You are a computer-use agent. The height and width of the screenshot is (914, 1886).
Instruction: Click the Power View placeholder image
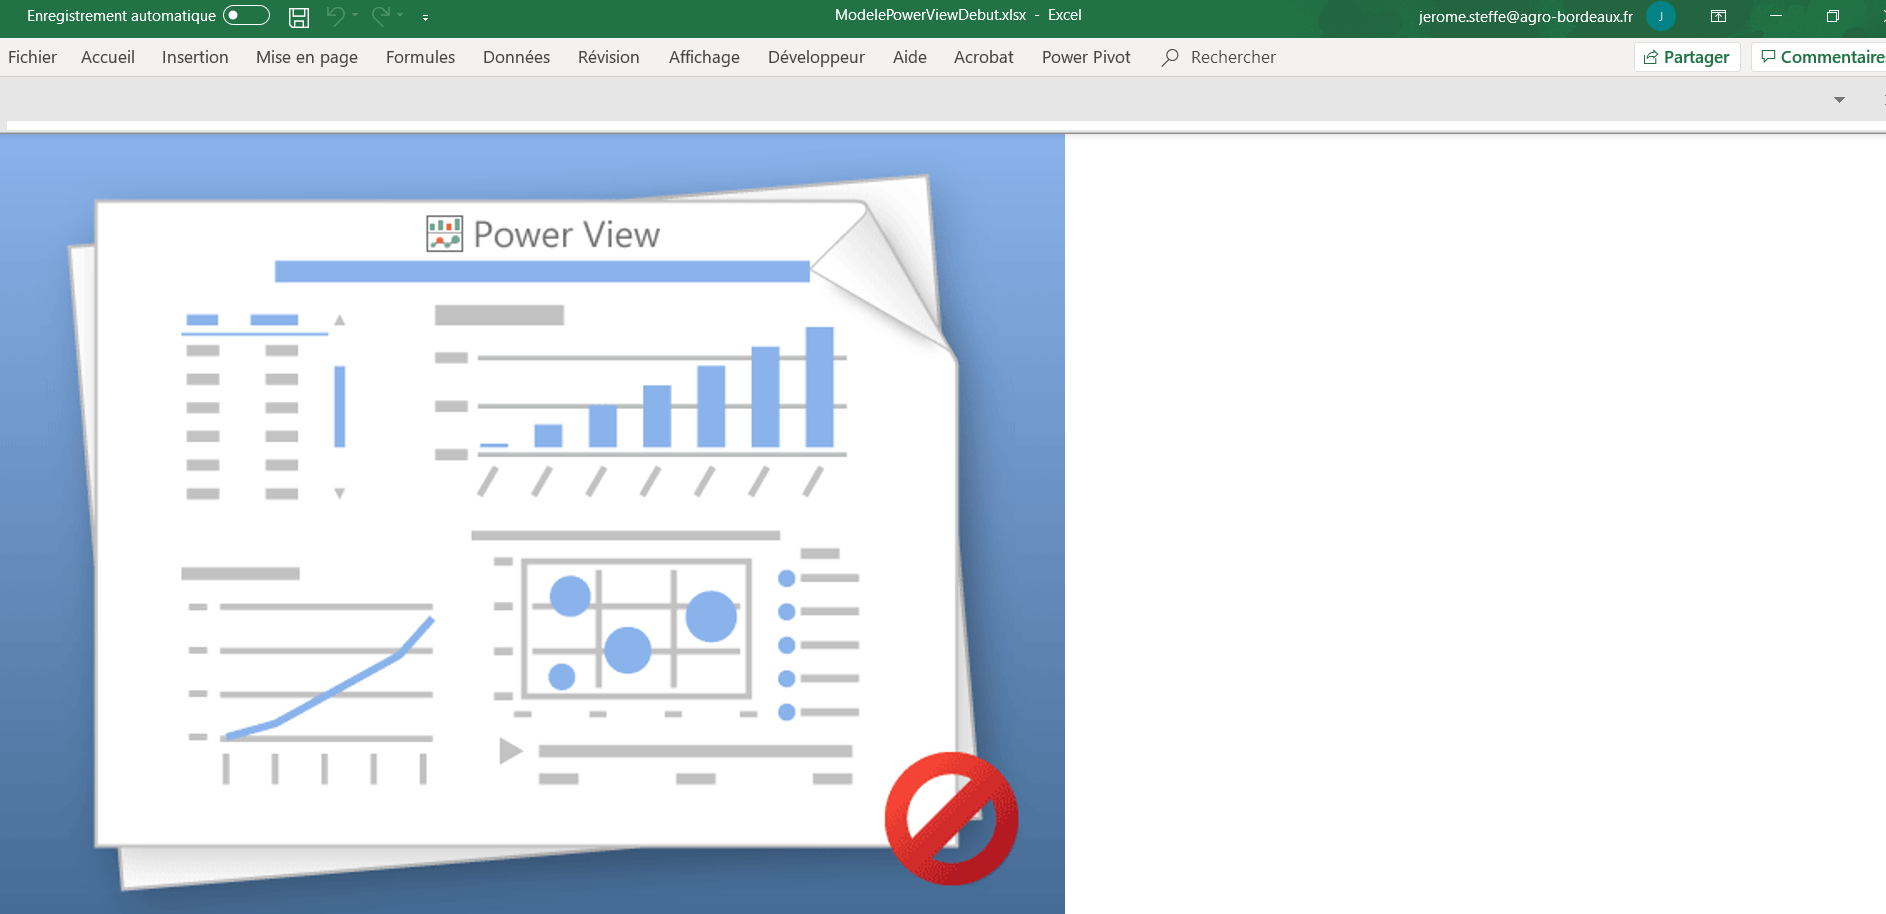(532, 524)
